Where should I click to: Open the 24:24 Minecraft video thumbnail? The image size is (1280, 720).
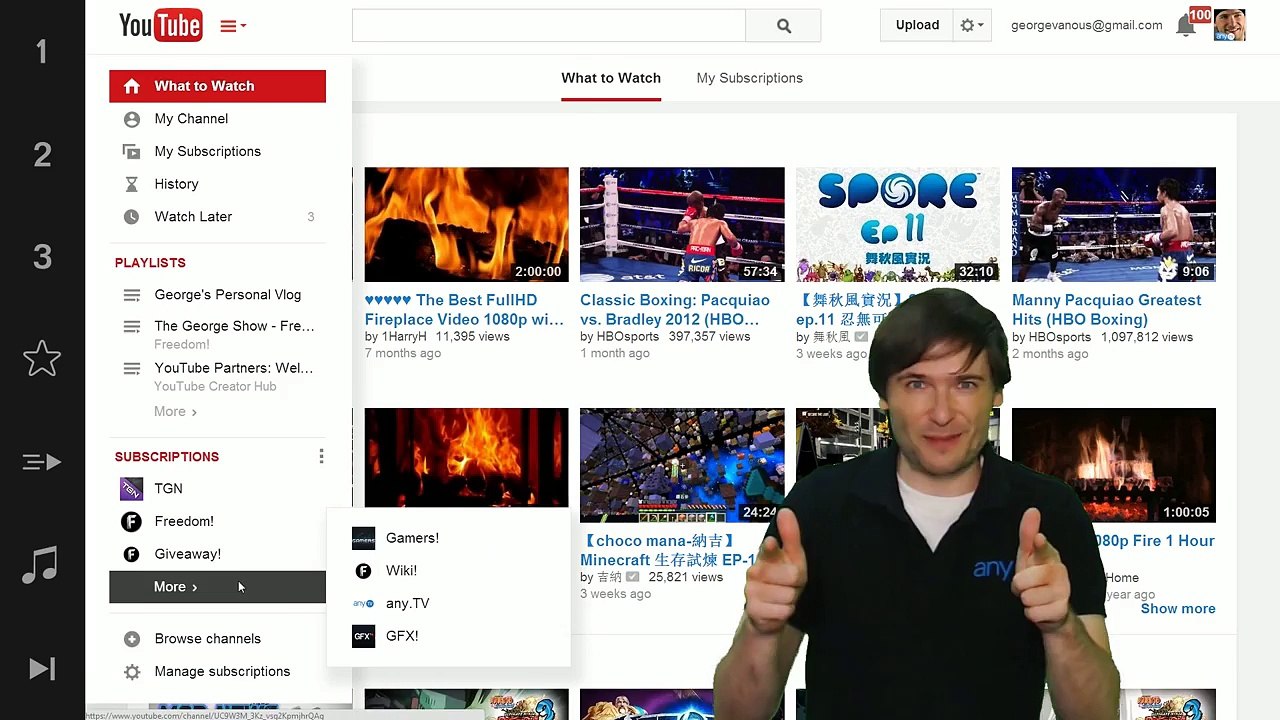pyautogui.click(x=682, y=466)
